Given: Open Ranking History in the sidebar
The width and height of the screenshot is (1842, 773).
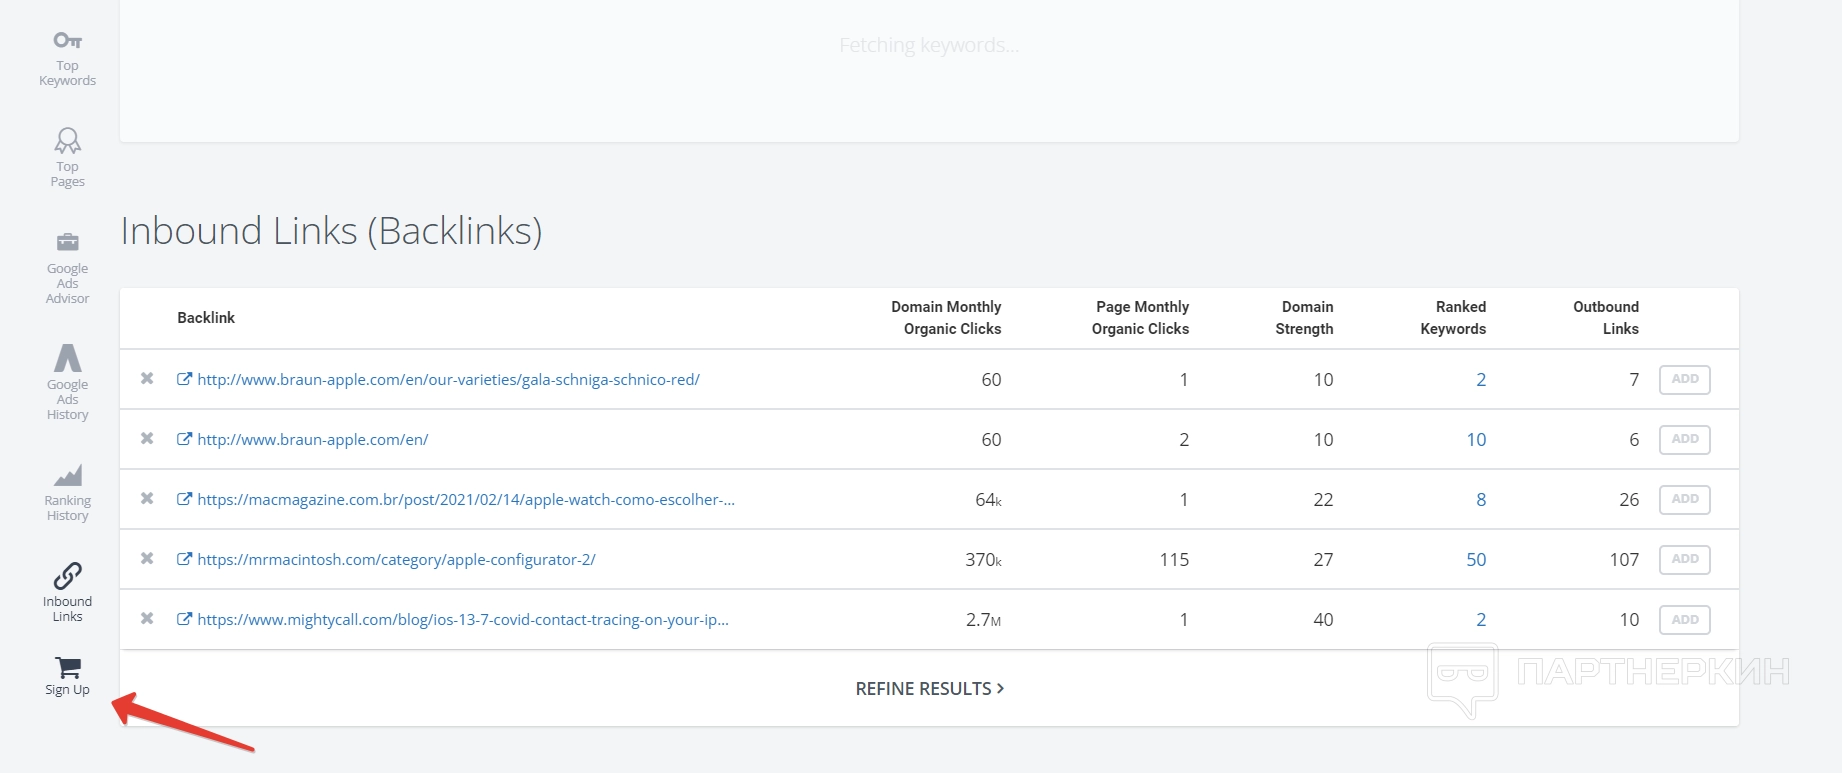Looking at the screenshot, I should 67,492.
